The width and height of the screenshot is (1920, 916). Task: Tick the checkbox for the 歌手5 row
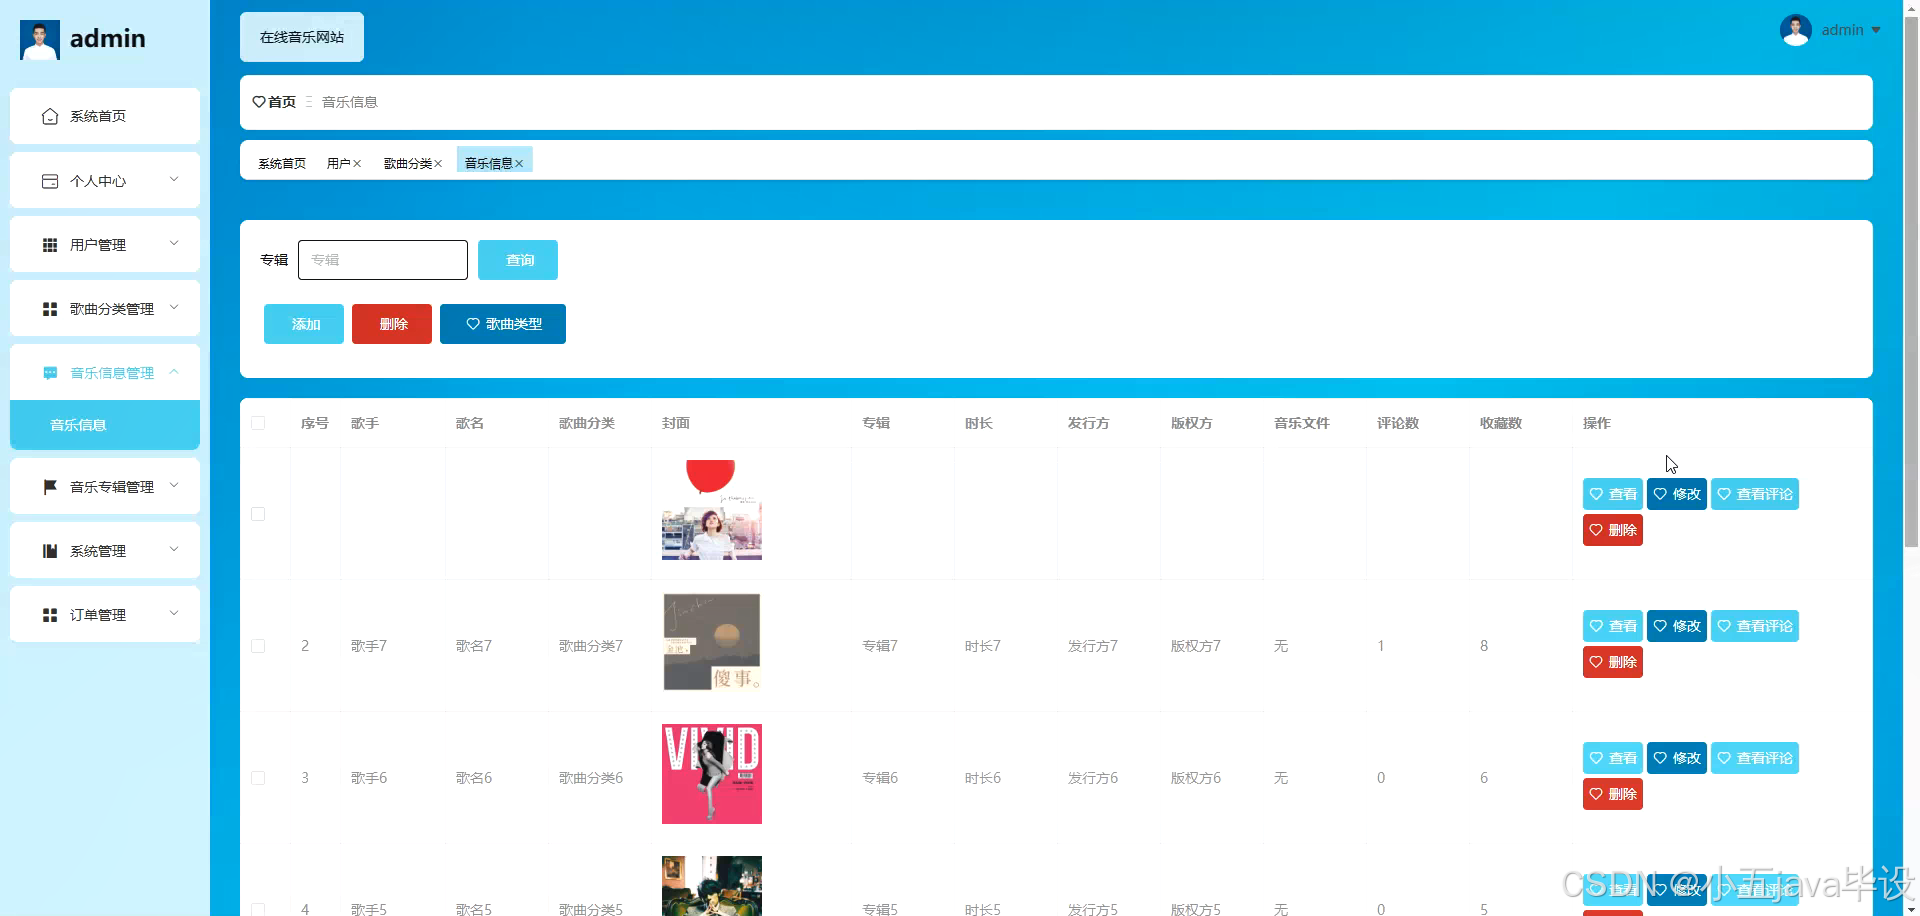pos(258,909)
